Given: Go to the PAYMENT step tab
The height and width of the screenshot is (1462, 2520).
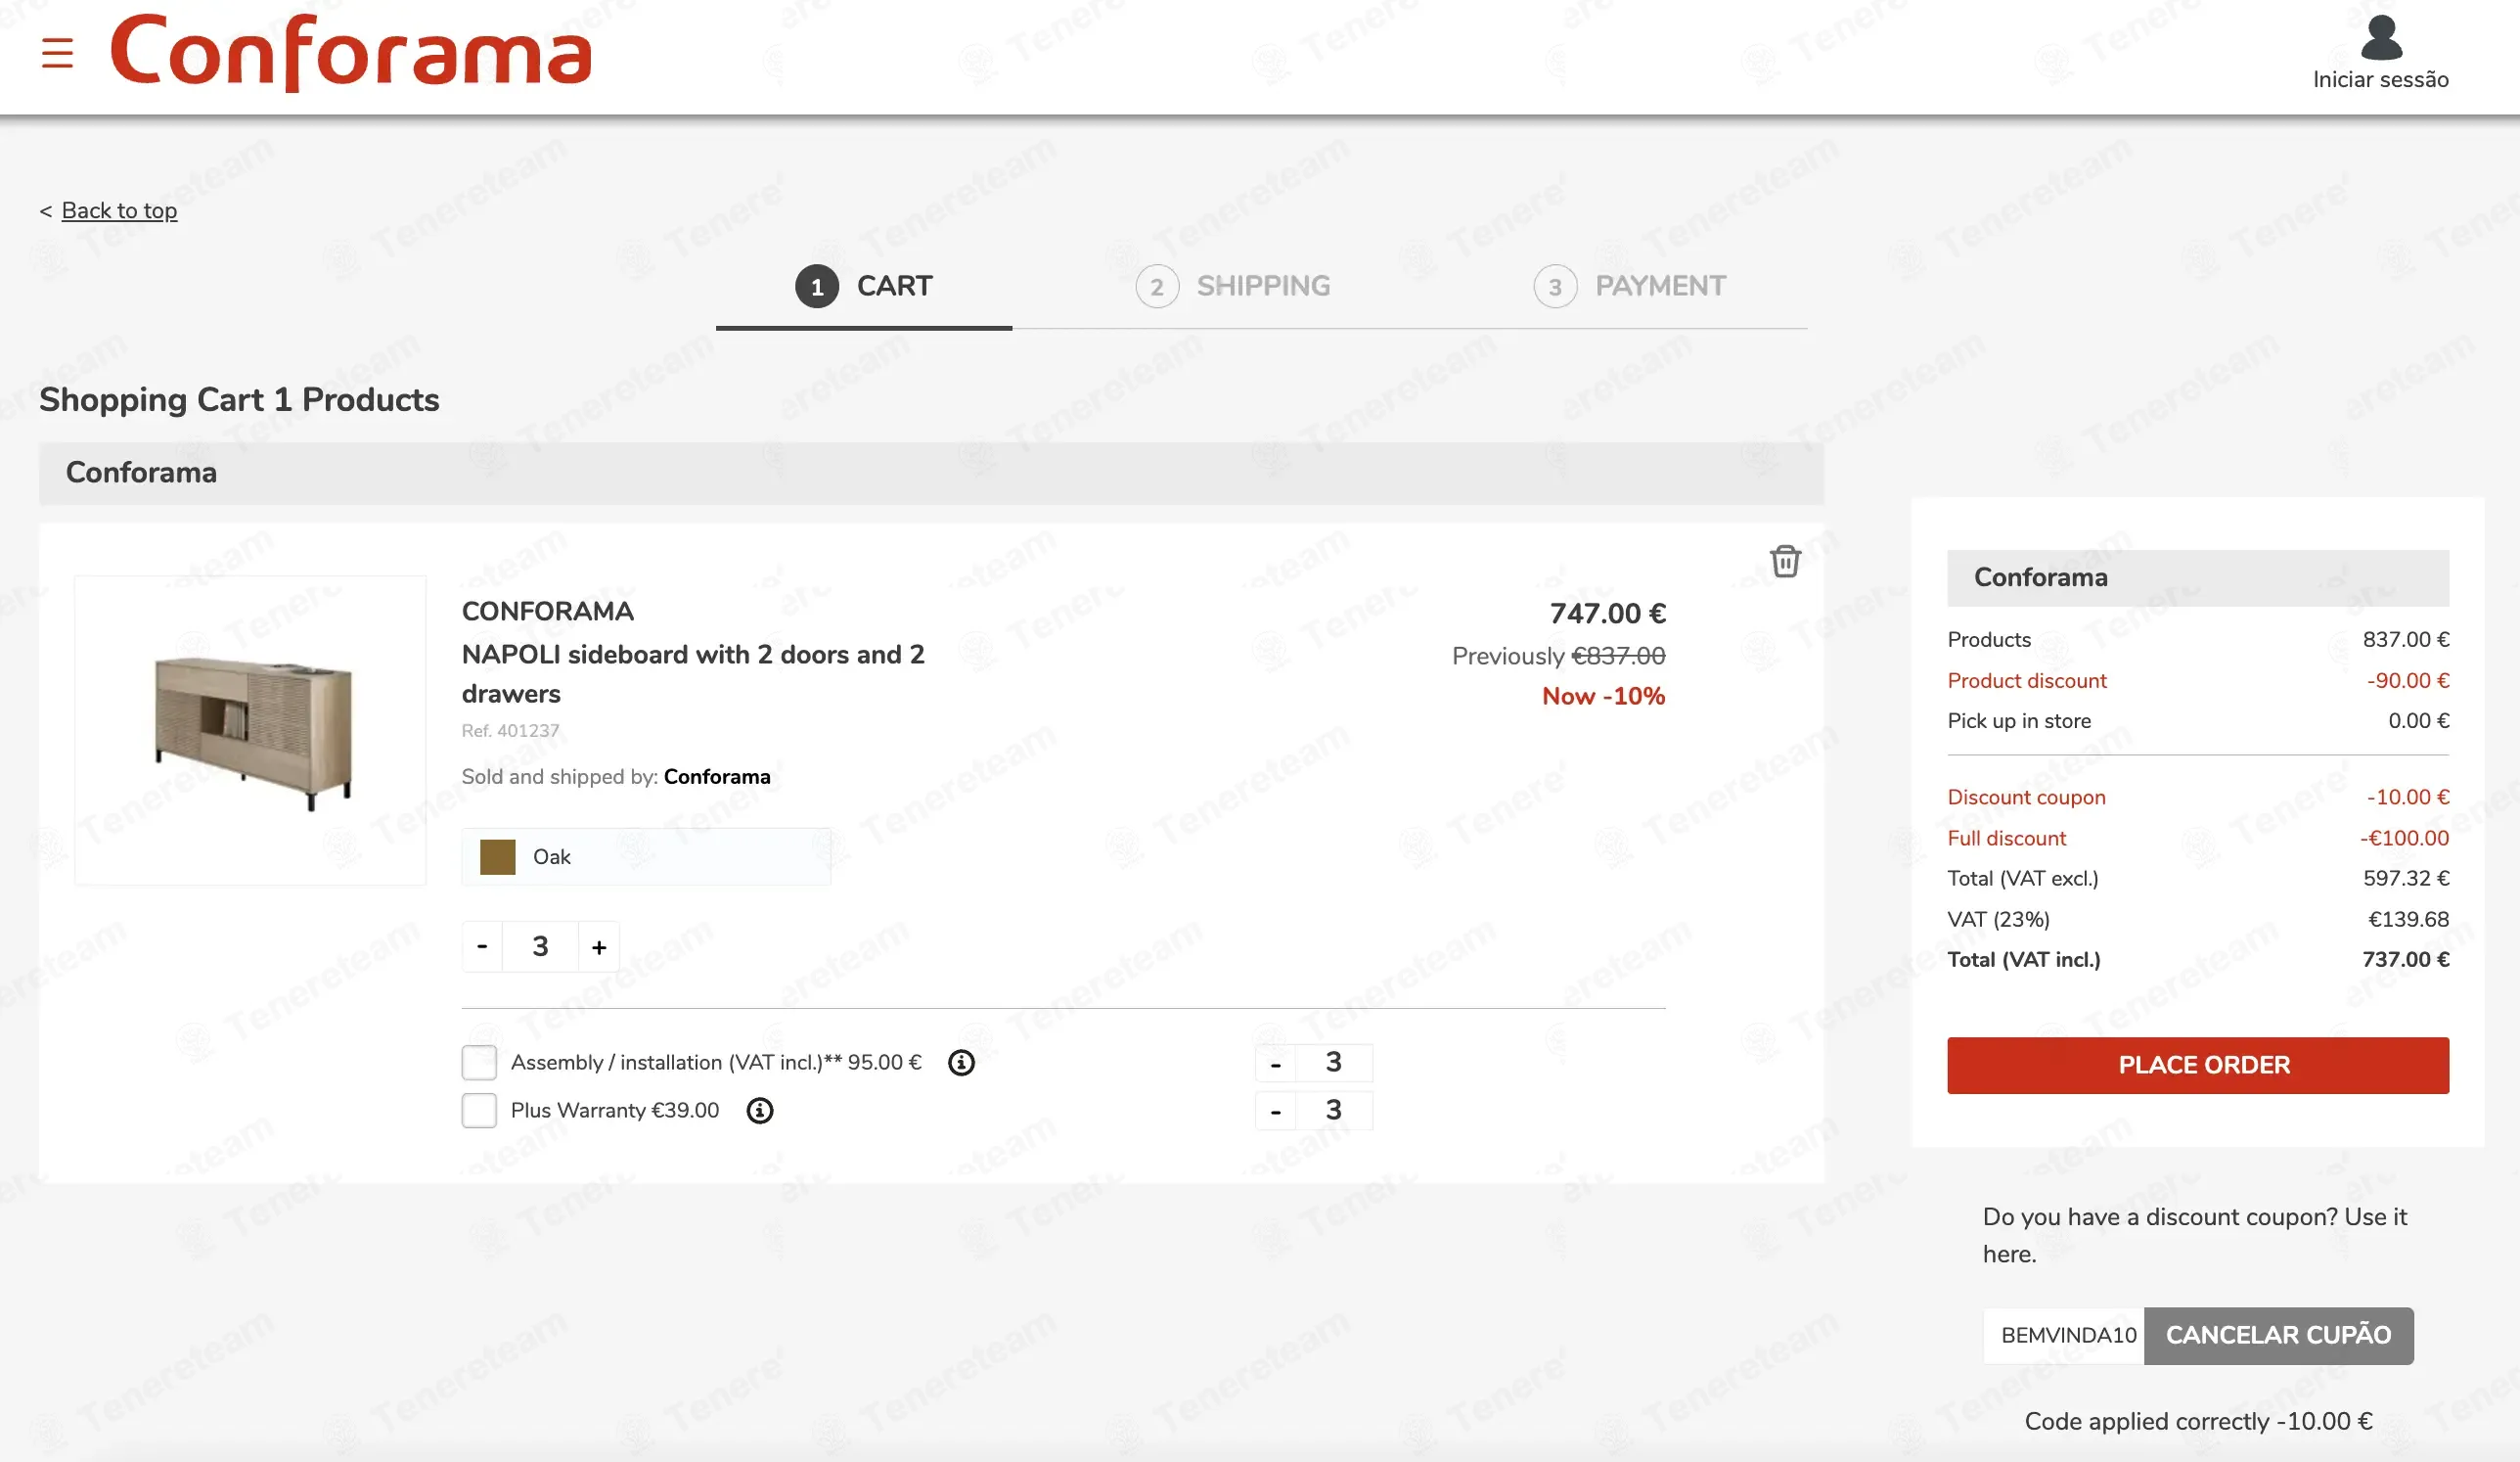Looking at the screenshot, I should [1630, 286].
